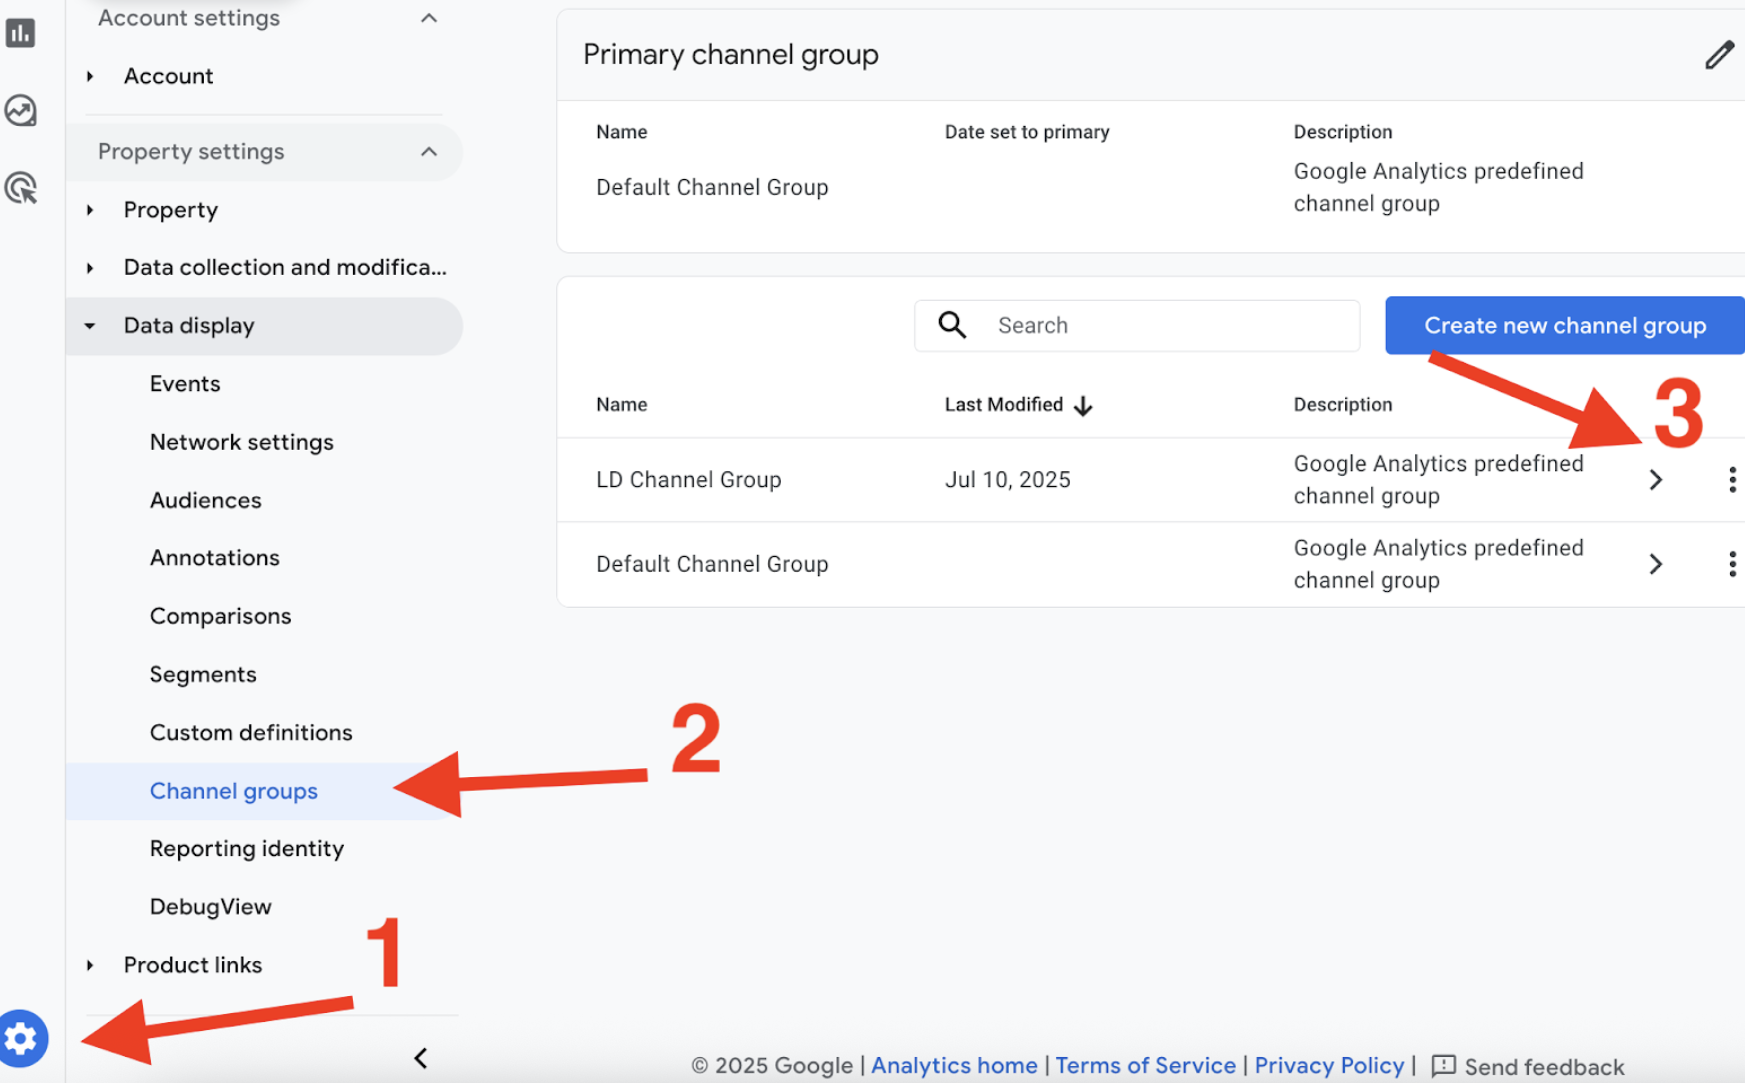This screenshot has height=1083, width=1745.
Task: Open the Explore icon in left rail
Action: (21, 110)
